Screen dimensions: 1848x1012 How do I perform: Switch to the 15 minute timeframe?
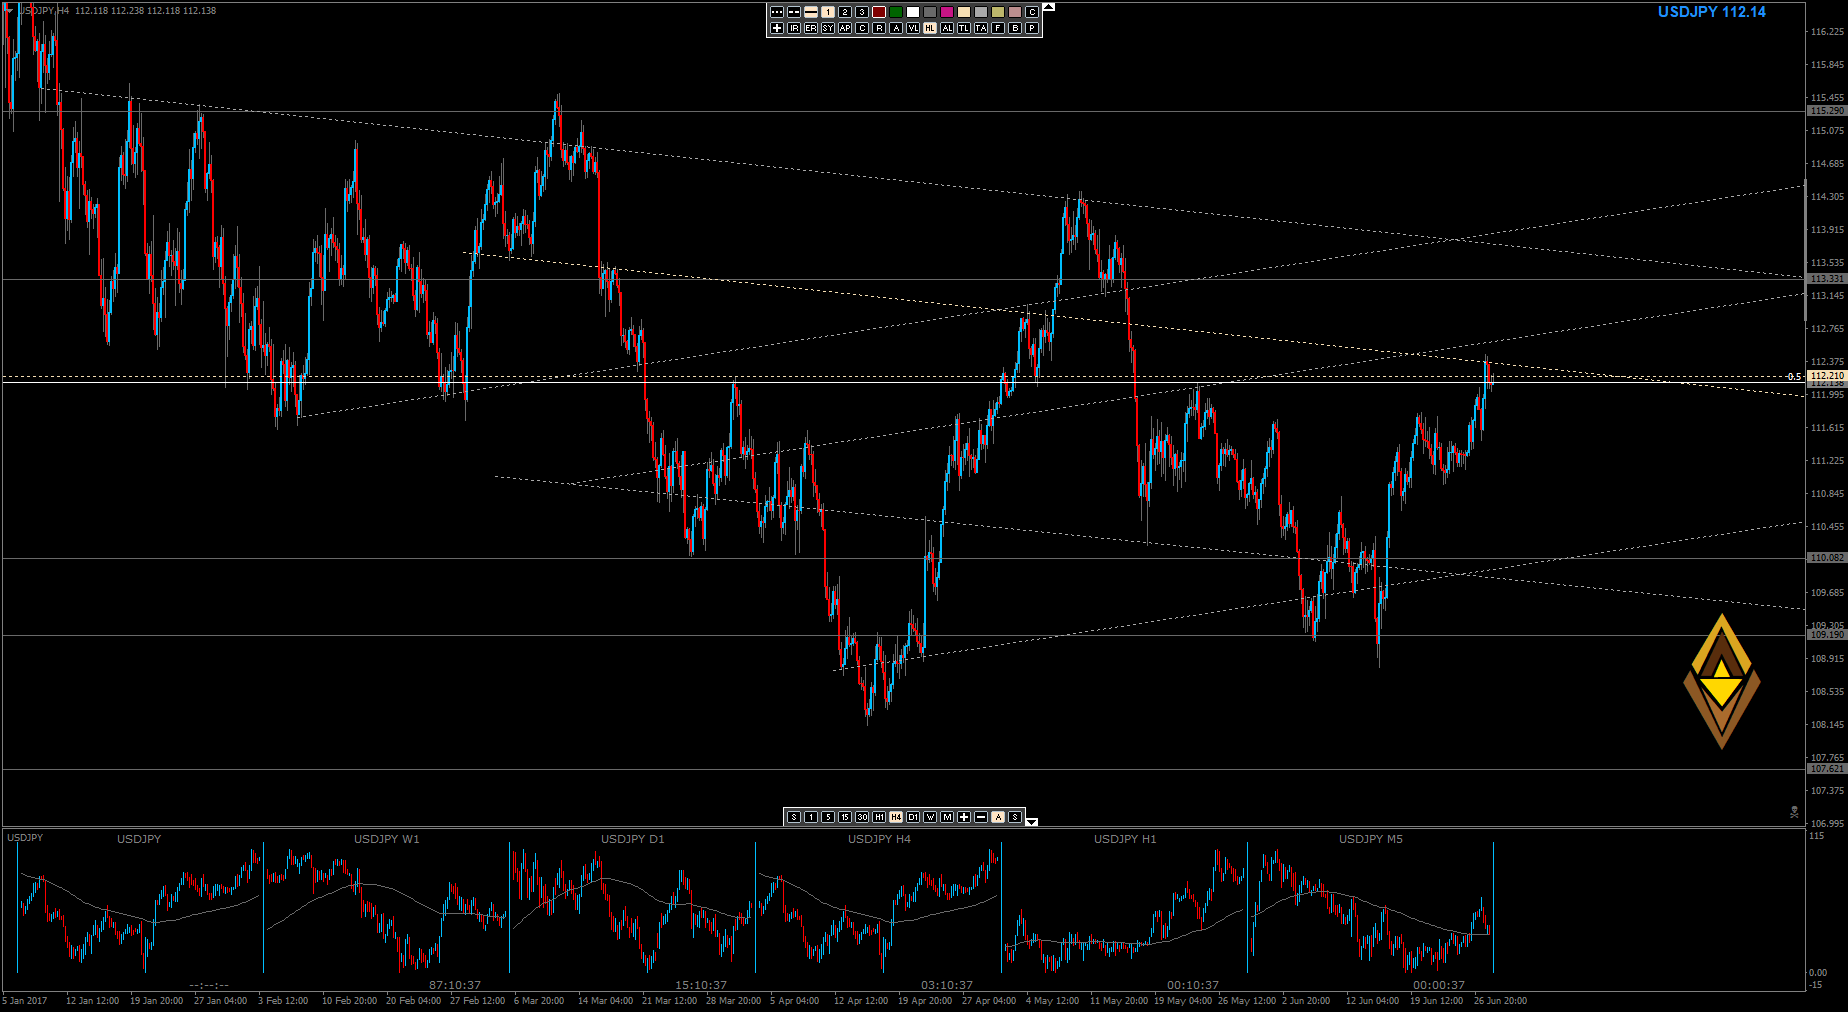point(845,817)
